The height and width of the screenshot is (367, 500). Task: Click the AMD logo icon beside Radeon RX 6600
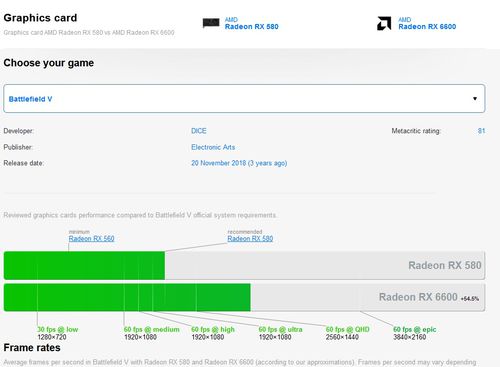(x=384, y=23)
